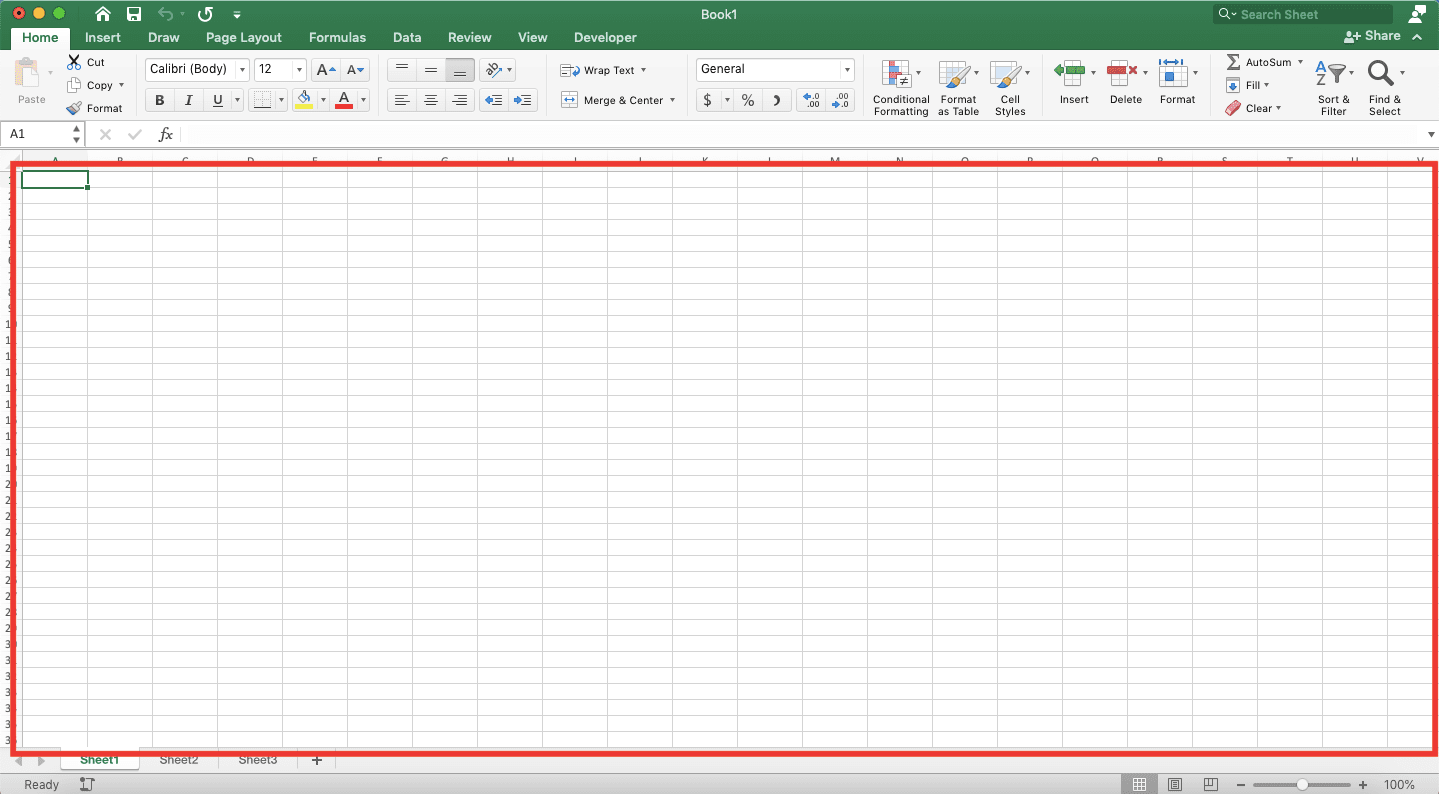Click the Format cells ribbon button
This screenshot has height=794, width=1439.
pos(1178,82)
